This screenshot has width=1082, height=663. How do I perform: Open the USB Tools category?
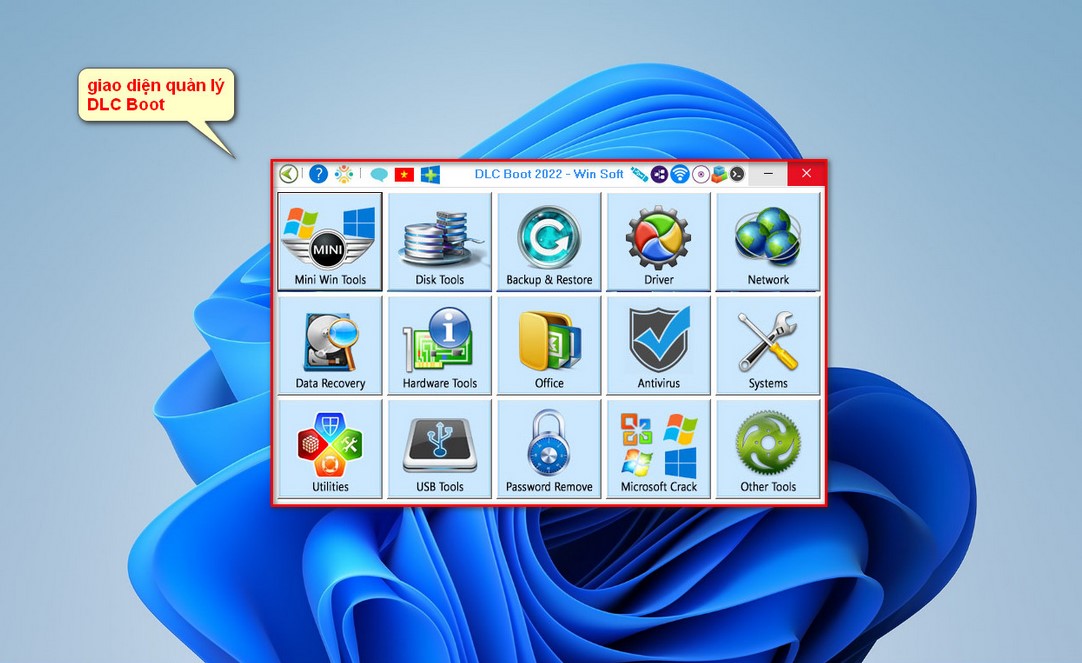[x=440, y=448]
